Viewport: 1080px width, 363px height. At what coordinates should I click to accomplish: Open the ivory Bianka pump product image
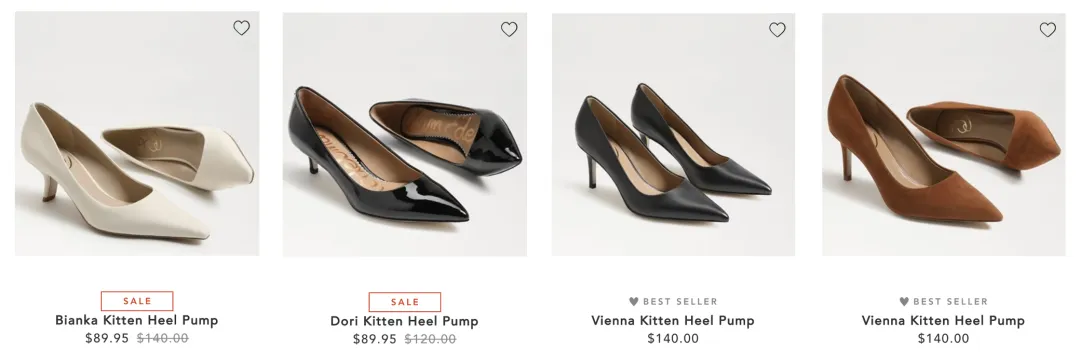[137, 134]
